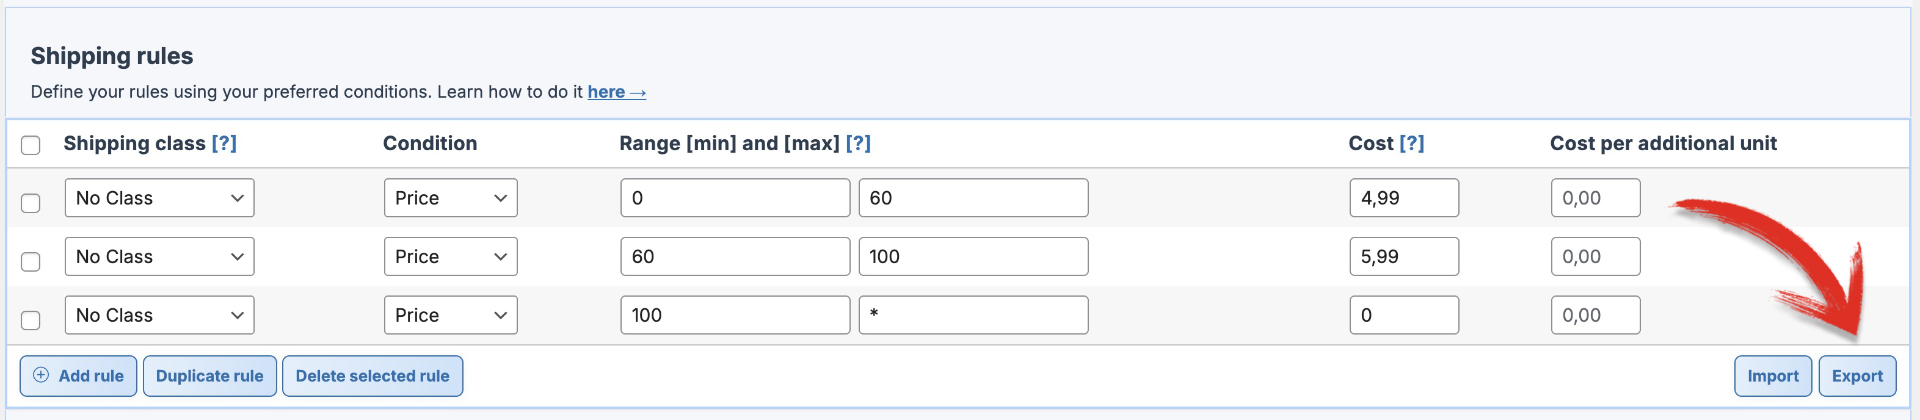Click the Add rule button

78,376
